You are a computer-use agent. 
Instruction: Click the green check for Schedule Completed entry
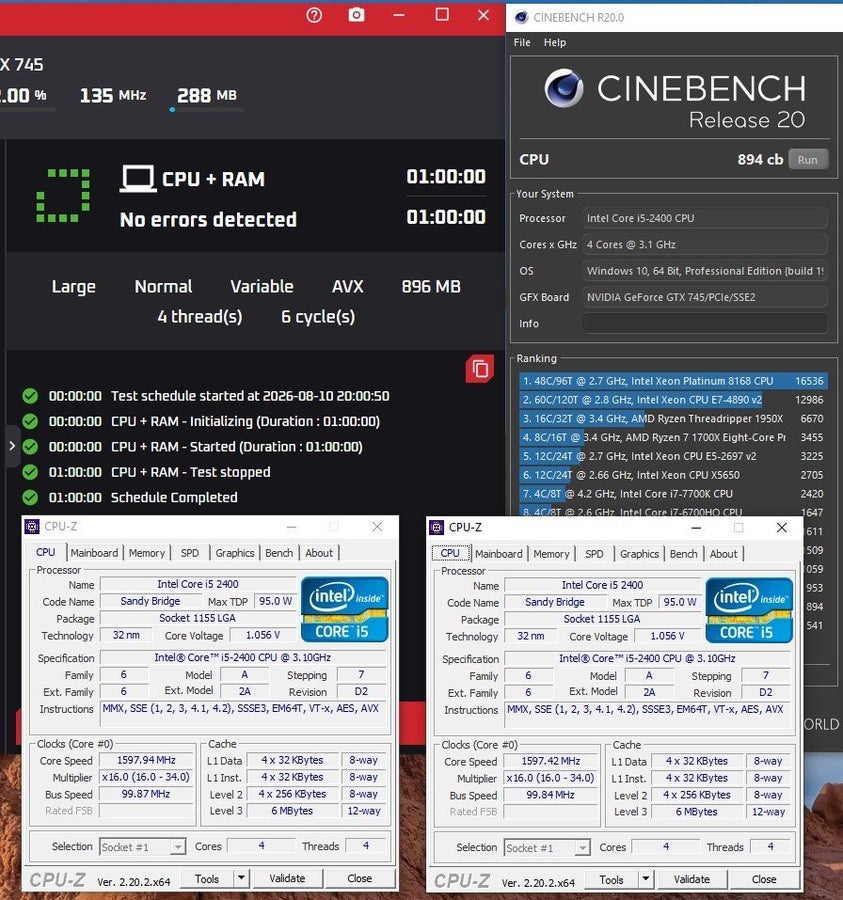coord(30,497)
